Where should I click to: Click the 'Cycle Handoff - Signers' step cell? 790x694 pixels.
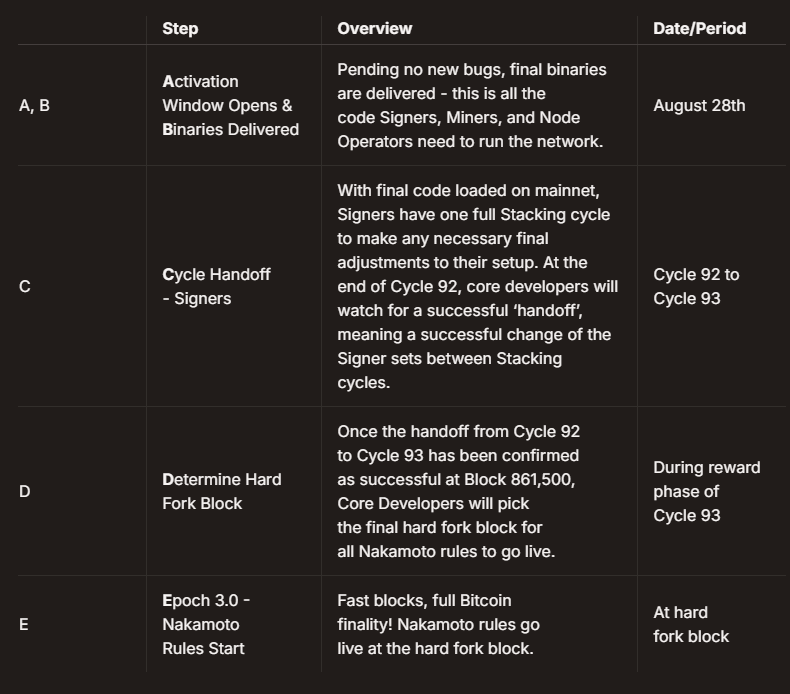point(216,286)
